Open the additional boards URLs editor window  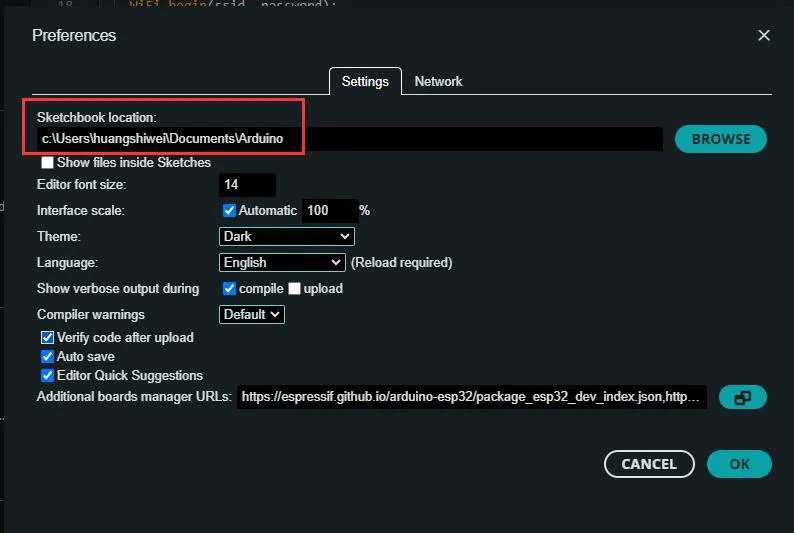click(743, 397)
